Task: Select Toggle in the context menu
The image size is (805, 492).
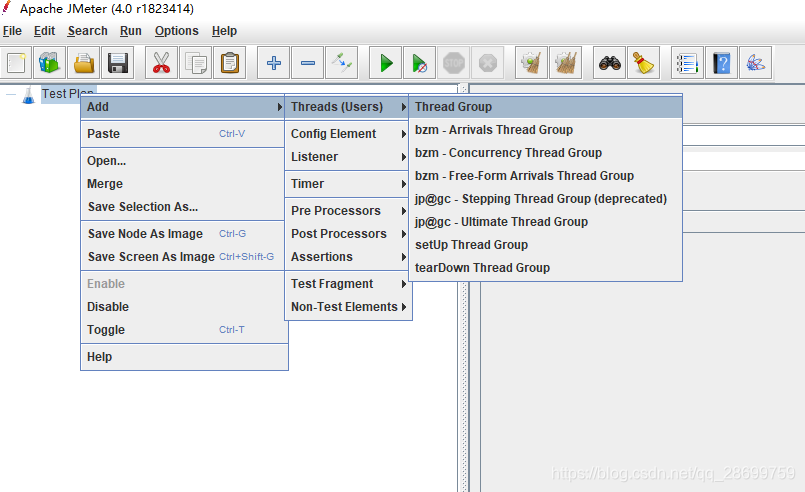Action: click(184, 330)
